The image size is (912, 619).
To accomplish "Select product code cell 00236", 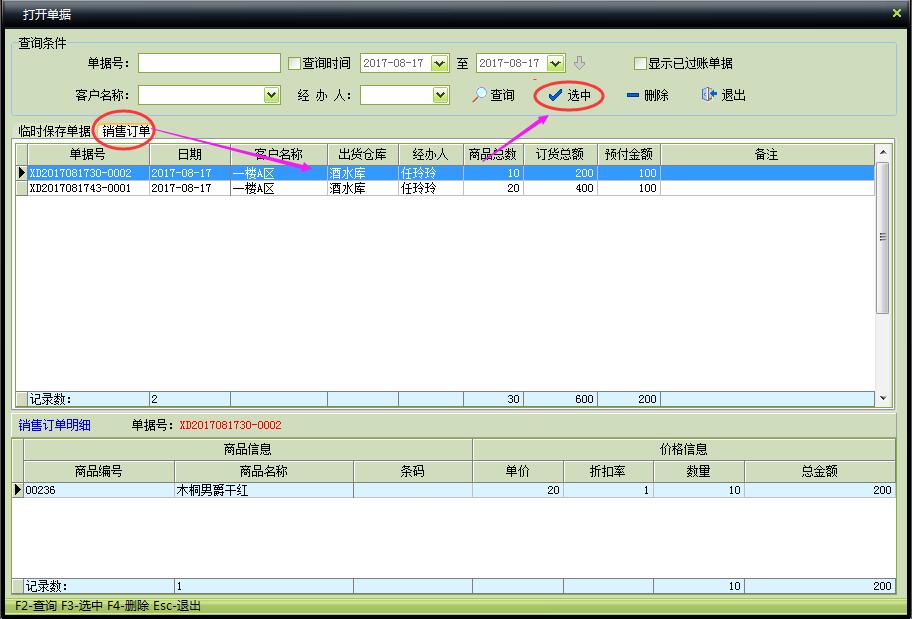I will pyautogui.click(x=99, y=490).
